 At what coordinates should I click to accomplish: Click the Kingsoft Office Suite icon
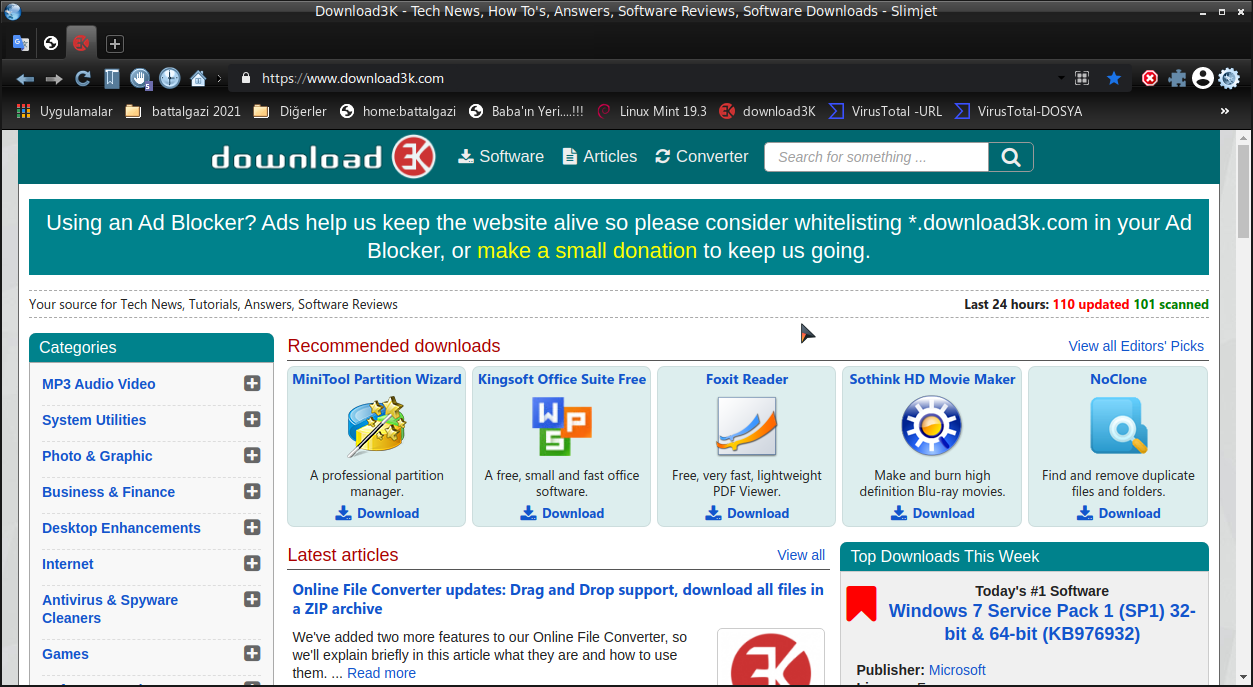(561, 427)
